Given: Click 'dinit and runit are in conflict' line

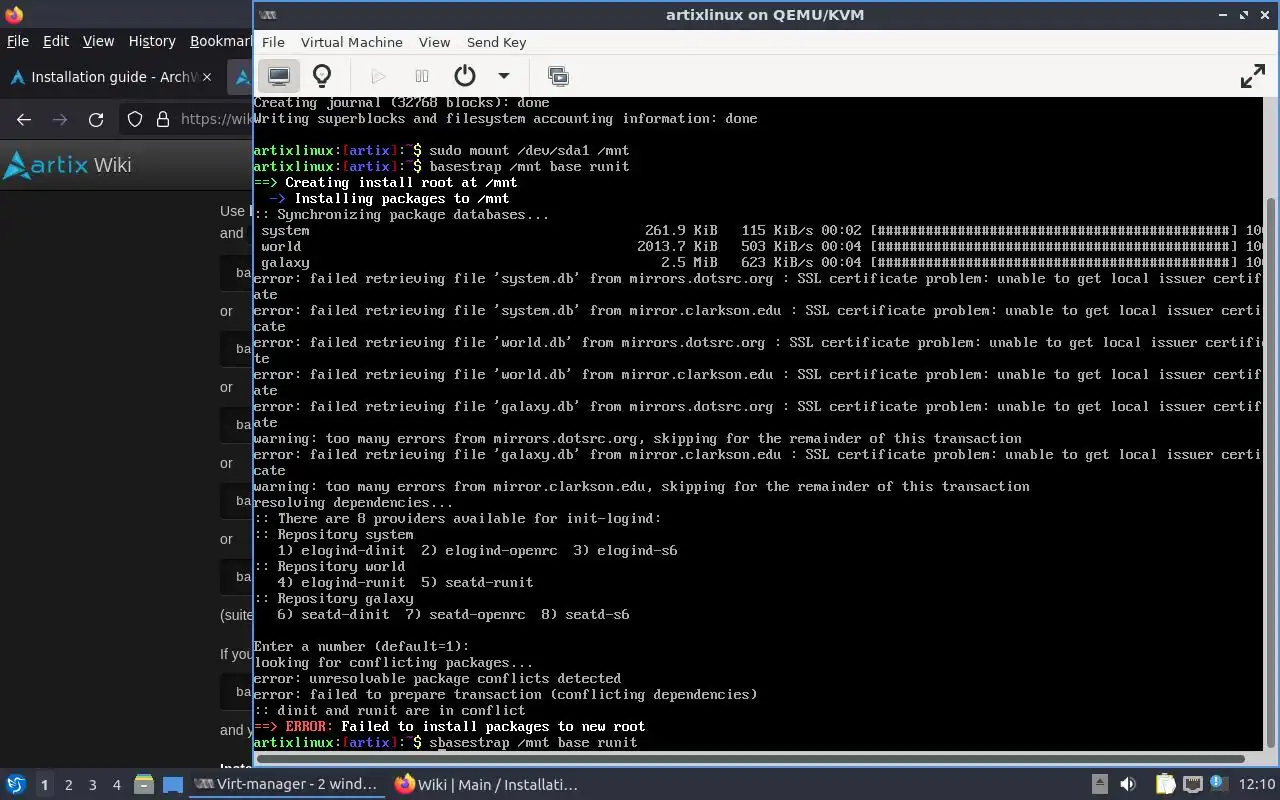Looking at the screenshot, I should 389,710.
